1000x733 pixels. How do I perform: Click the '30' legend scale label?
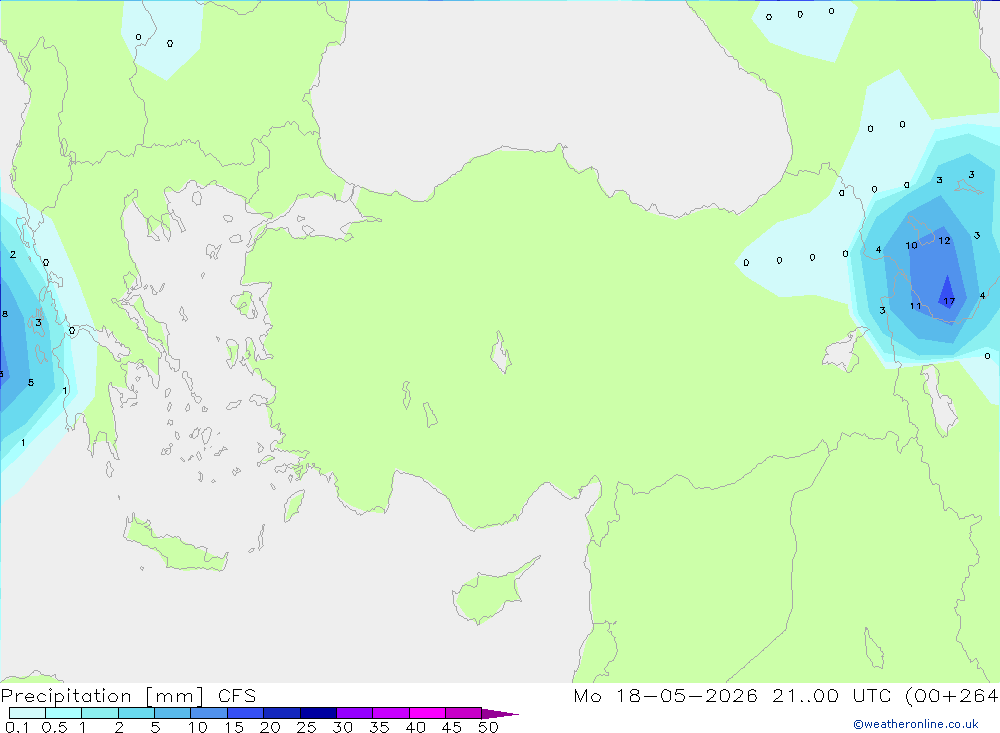[x=343, y=727]
